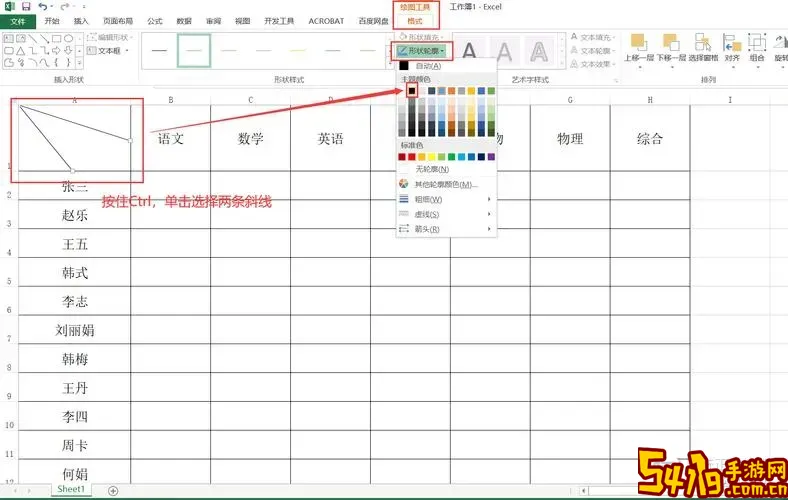Switch to 开始 Home tab

coord(52,21)
